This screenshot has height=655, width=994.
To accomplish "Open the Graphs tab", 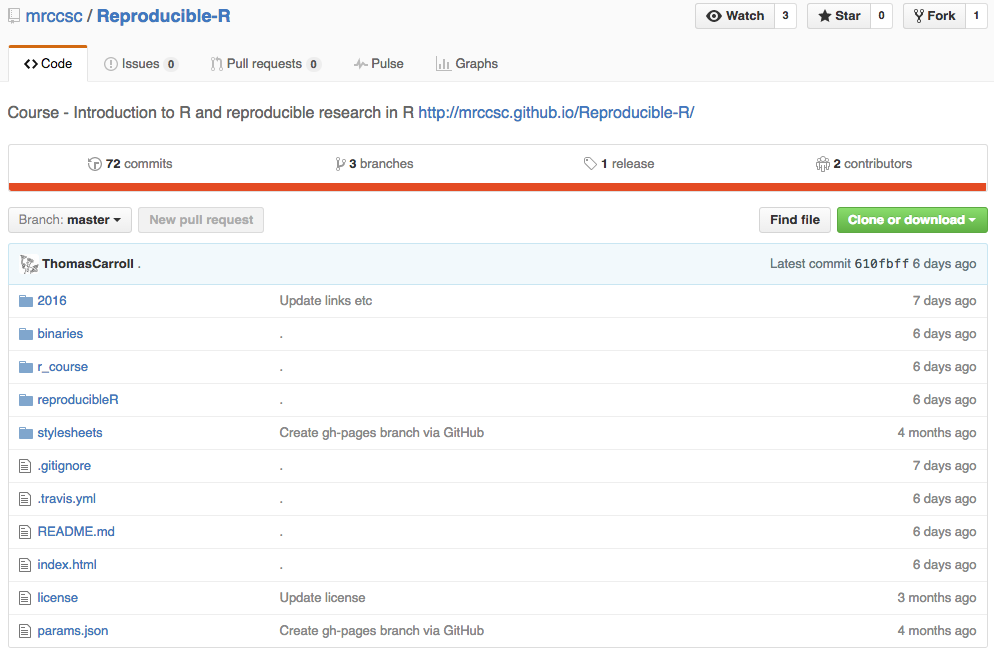I will tap(466, 64).
